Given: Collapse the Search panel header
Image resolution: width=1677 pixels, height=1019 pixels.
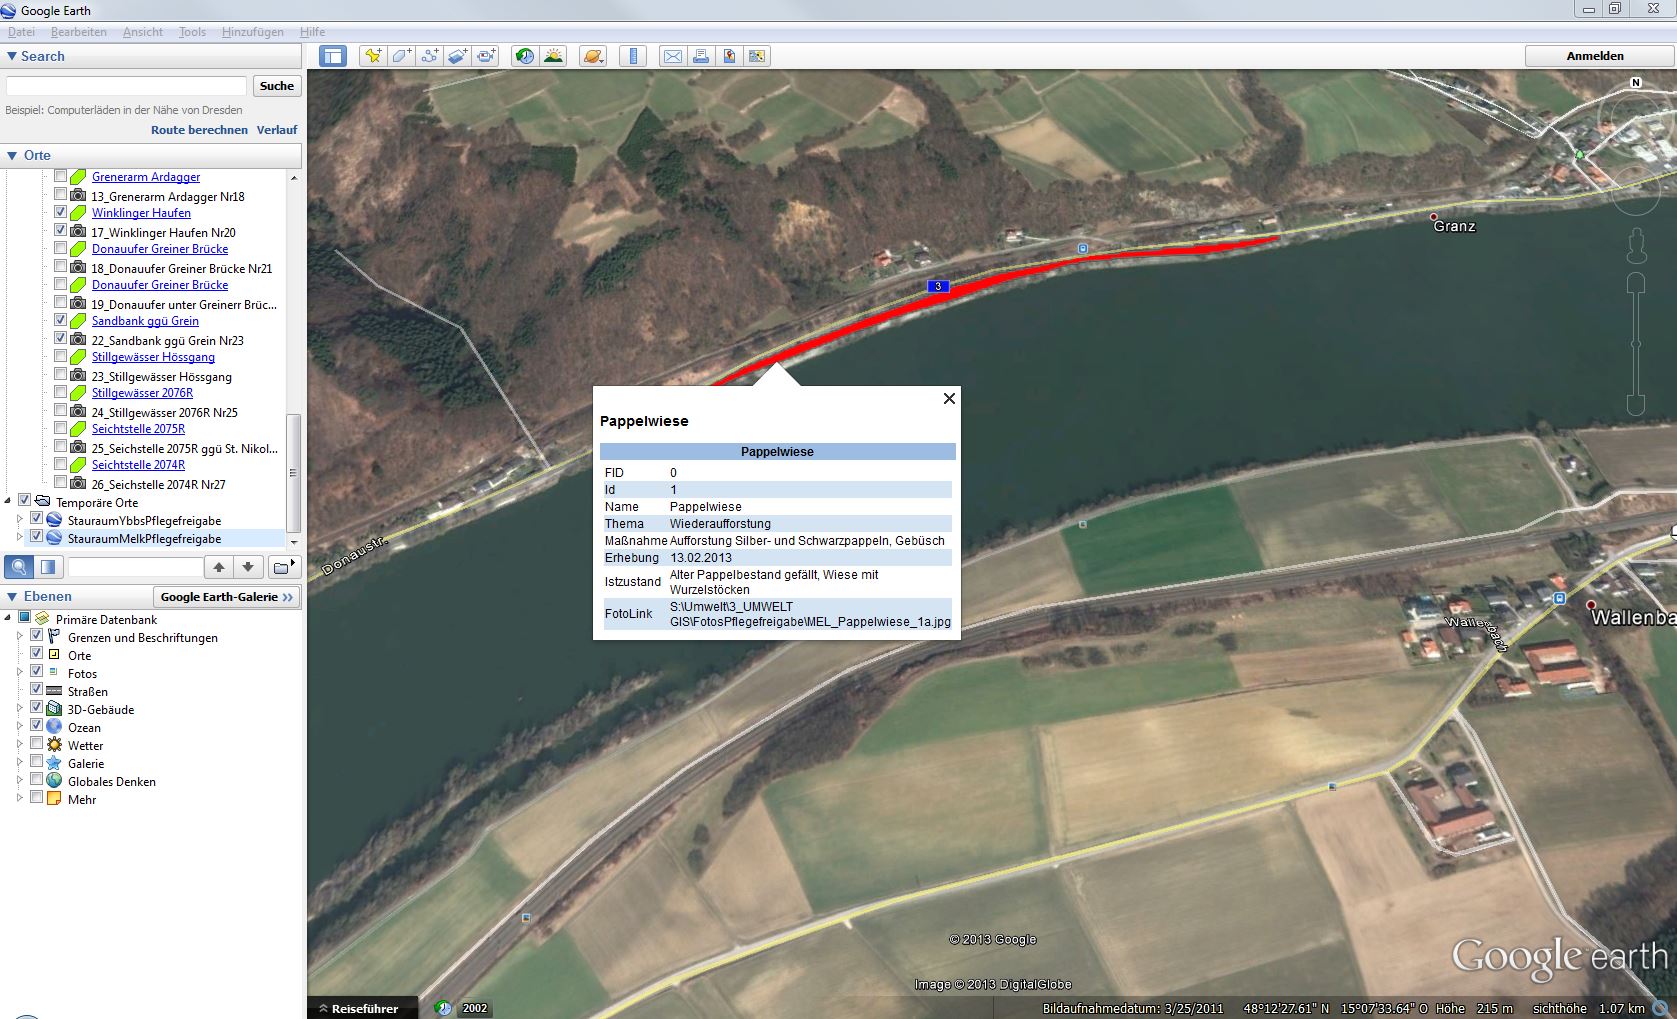Looking at the screenshot, I should pos(152,56).
